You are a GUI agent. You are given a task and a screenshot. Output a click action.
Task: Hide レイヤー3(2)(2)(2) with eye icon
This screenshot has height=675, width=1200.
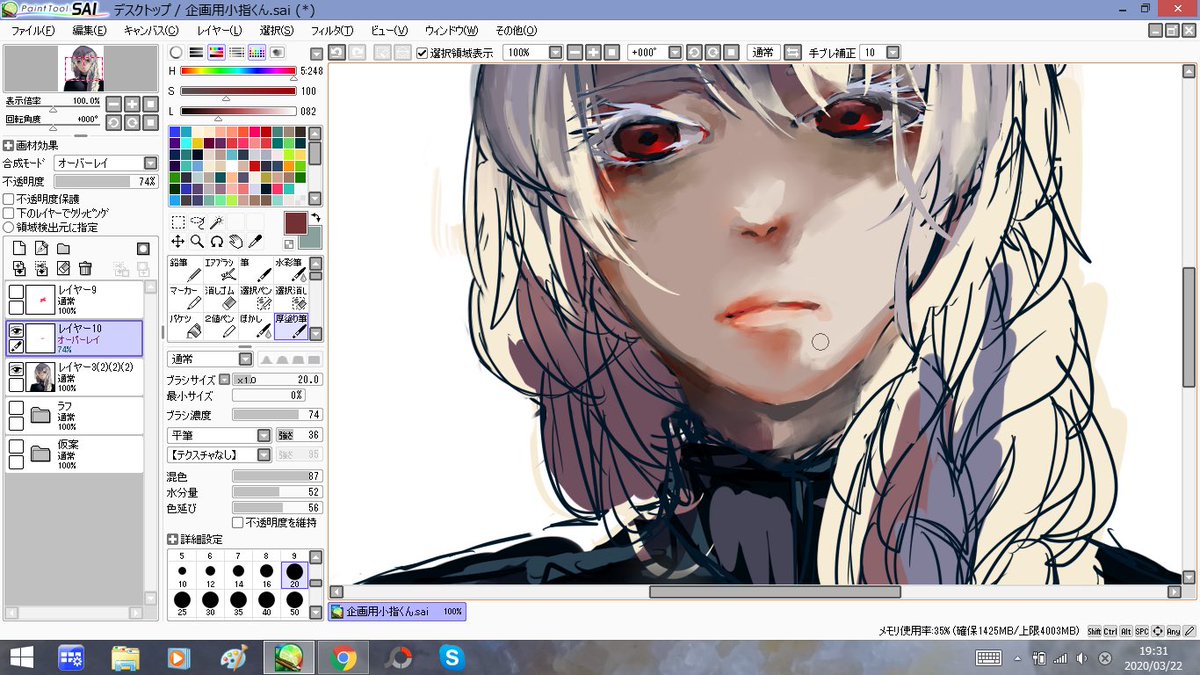tap(16, 369)
